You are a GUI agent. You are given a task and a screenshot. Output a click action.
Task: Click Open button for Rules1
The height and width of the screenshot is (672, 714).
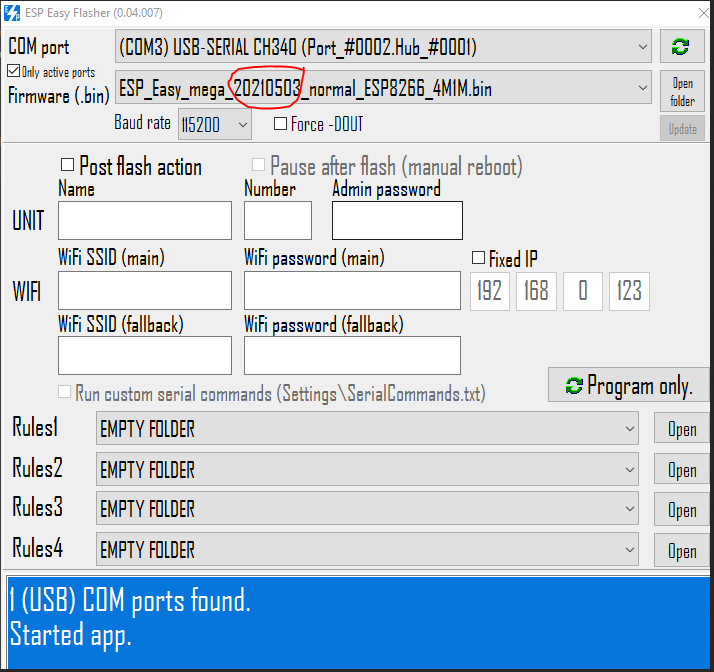click(682, 428)
